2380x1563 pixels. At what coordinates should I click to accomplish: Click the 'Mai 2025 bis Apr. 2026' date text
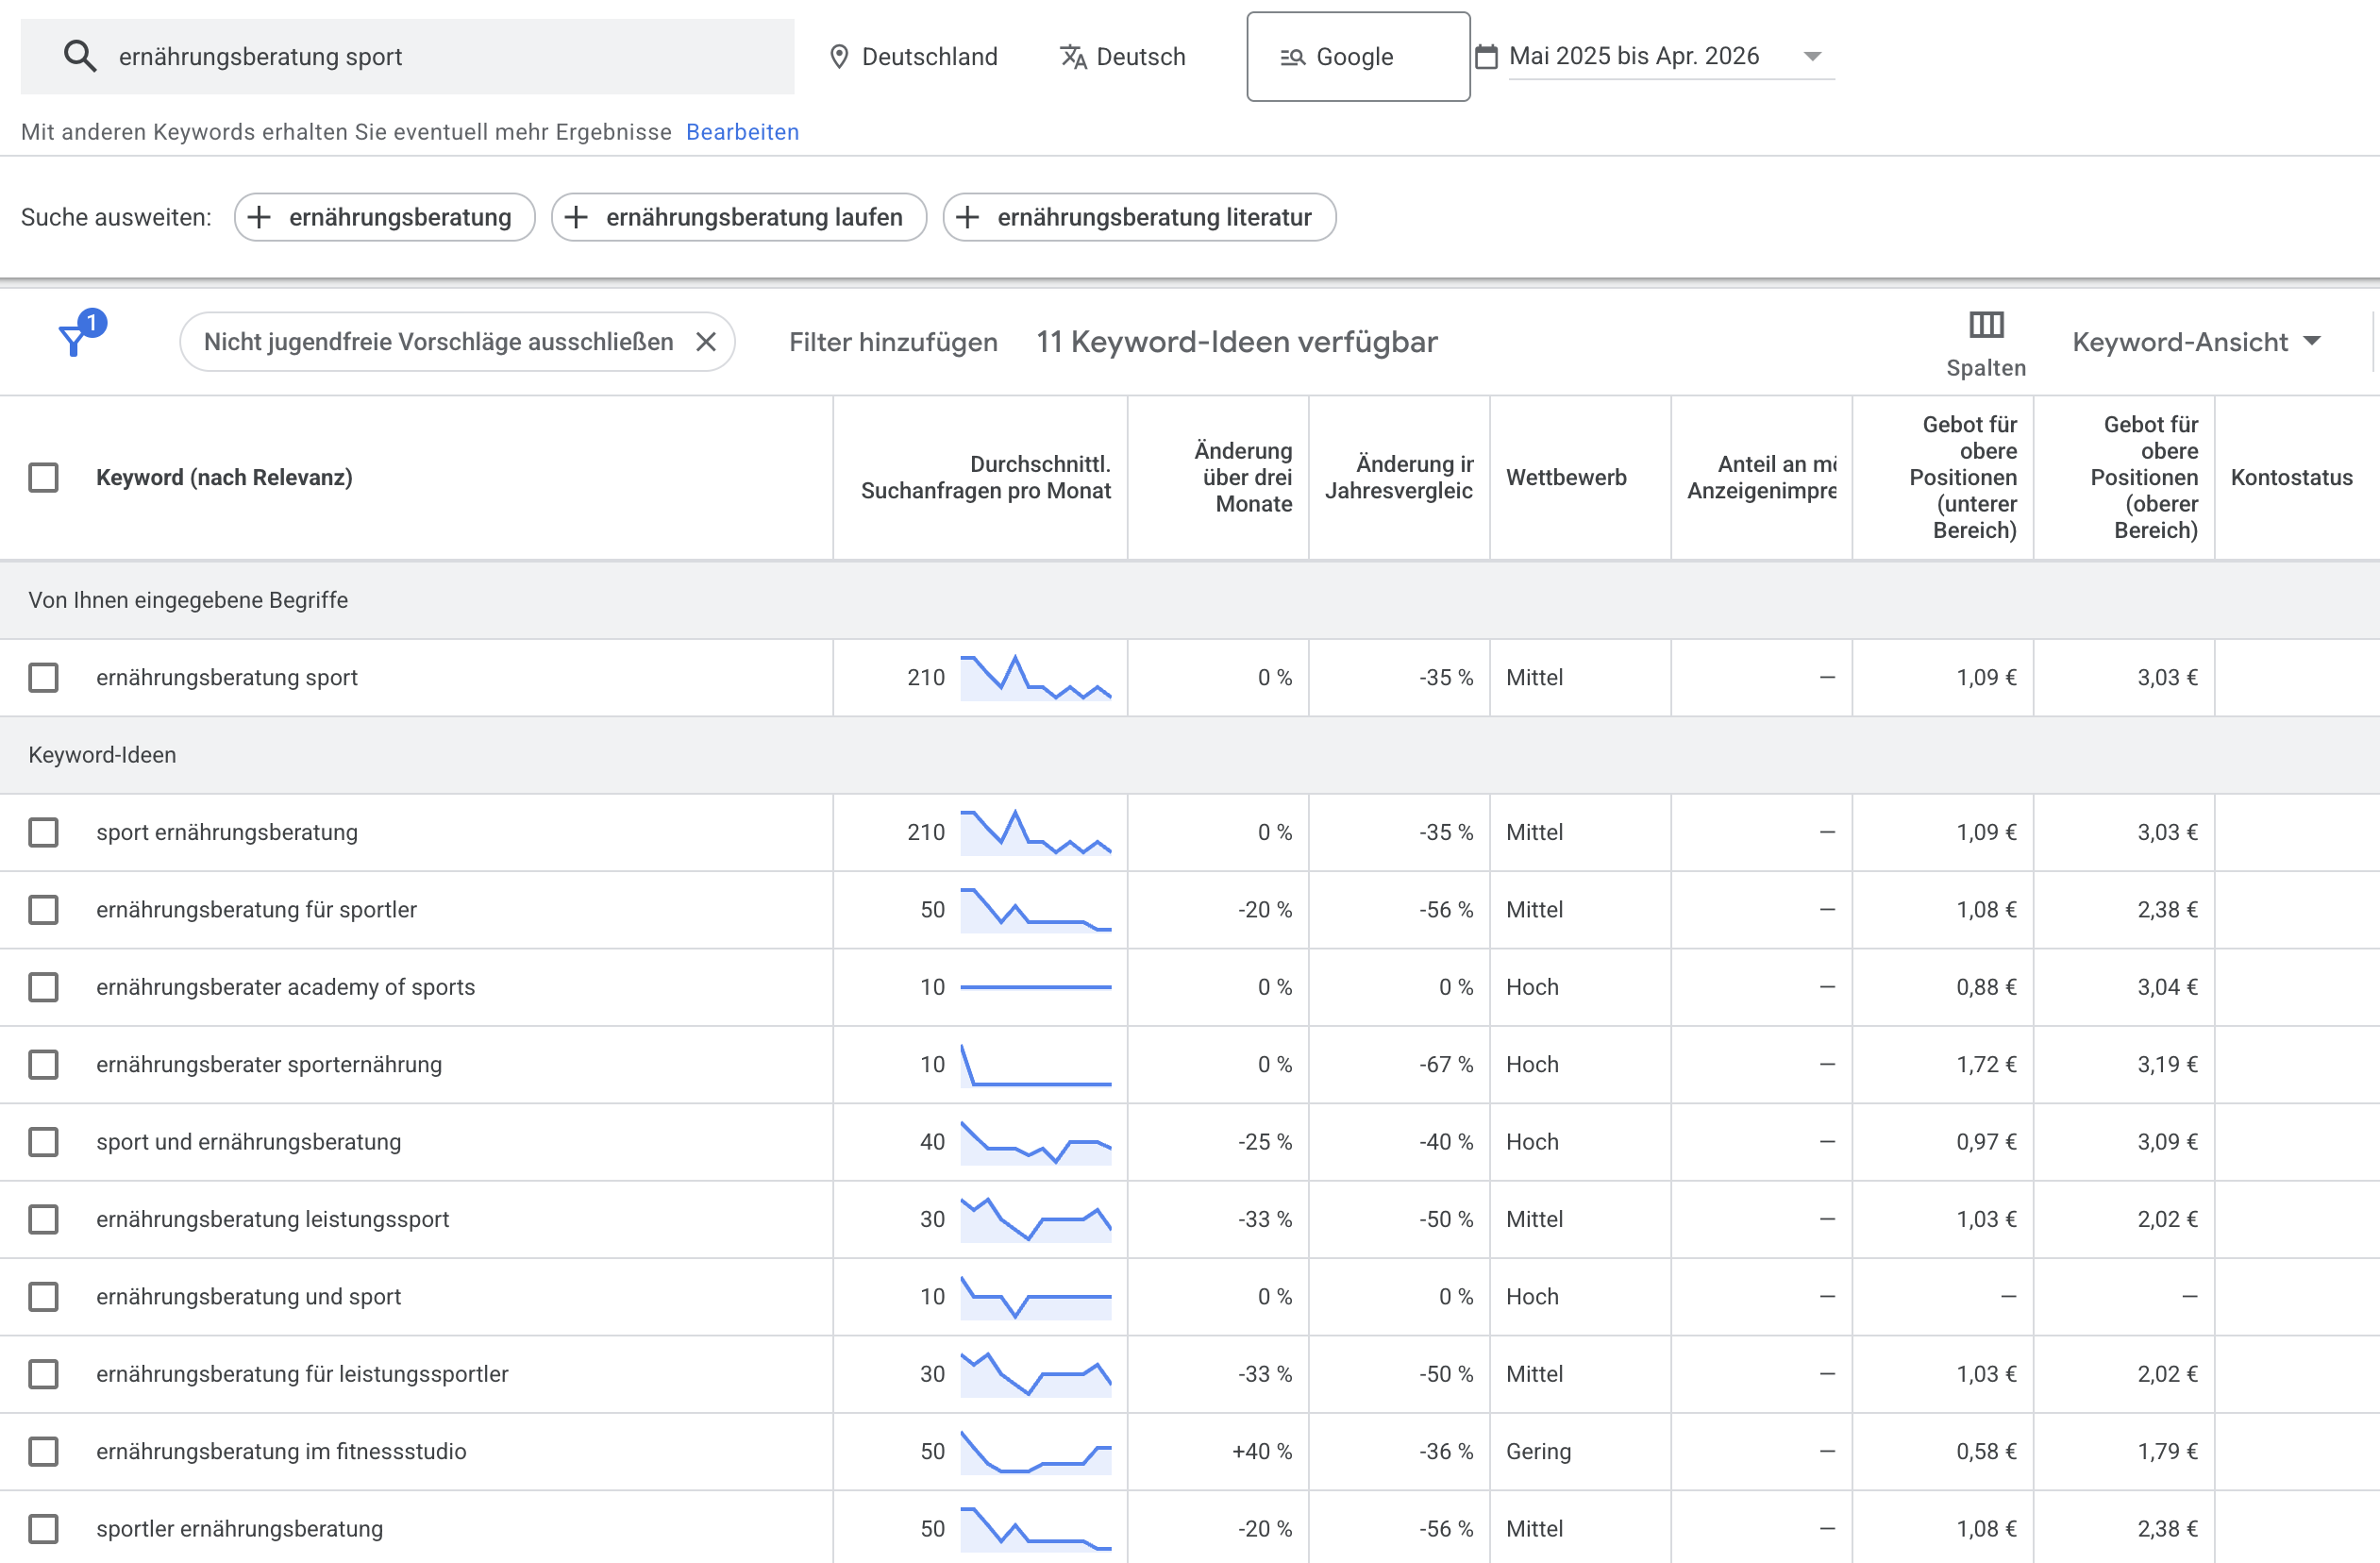[x=1634, y=56]
